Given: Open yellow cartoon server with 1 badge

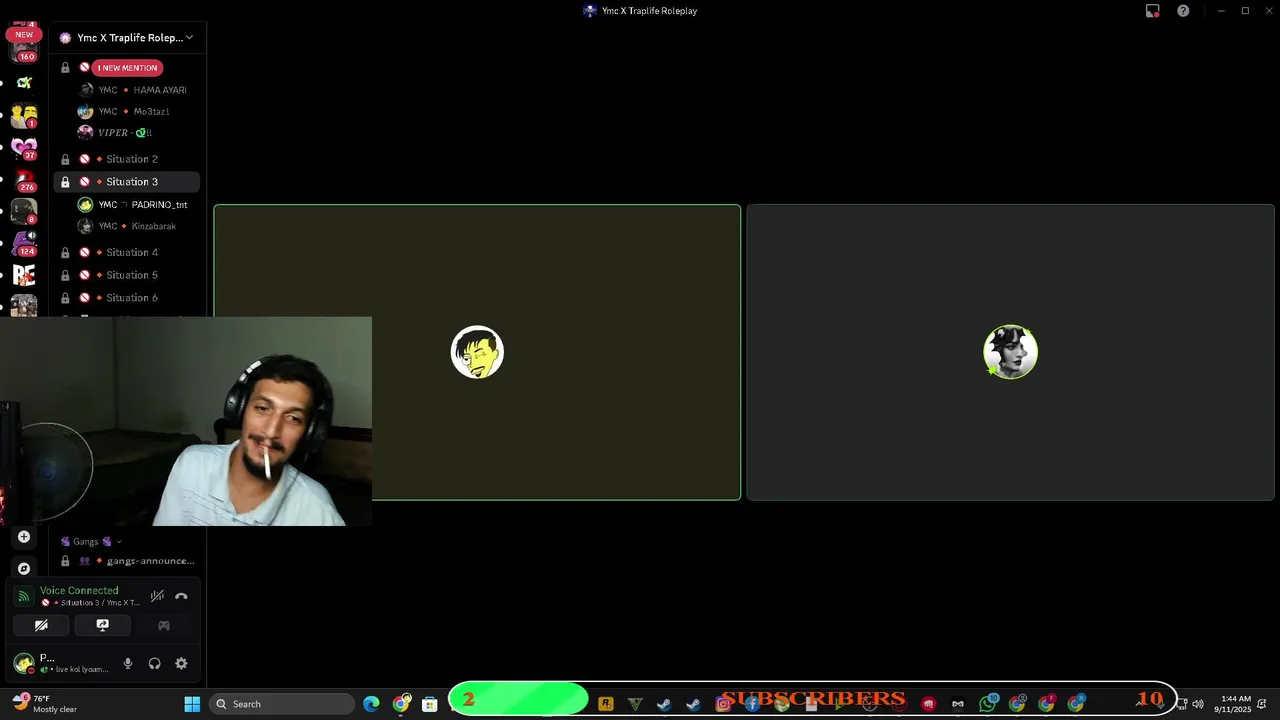Looking at the screenshot, I should (24, 116).
